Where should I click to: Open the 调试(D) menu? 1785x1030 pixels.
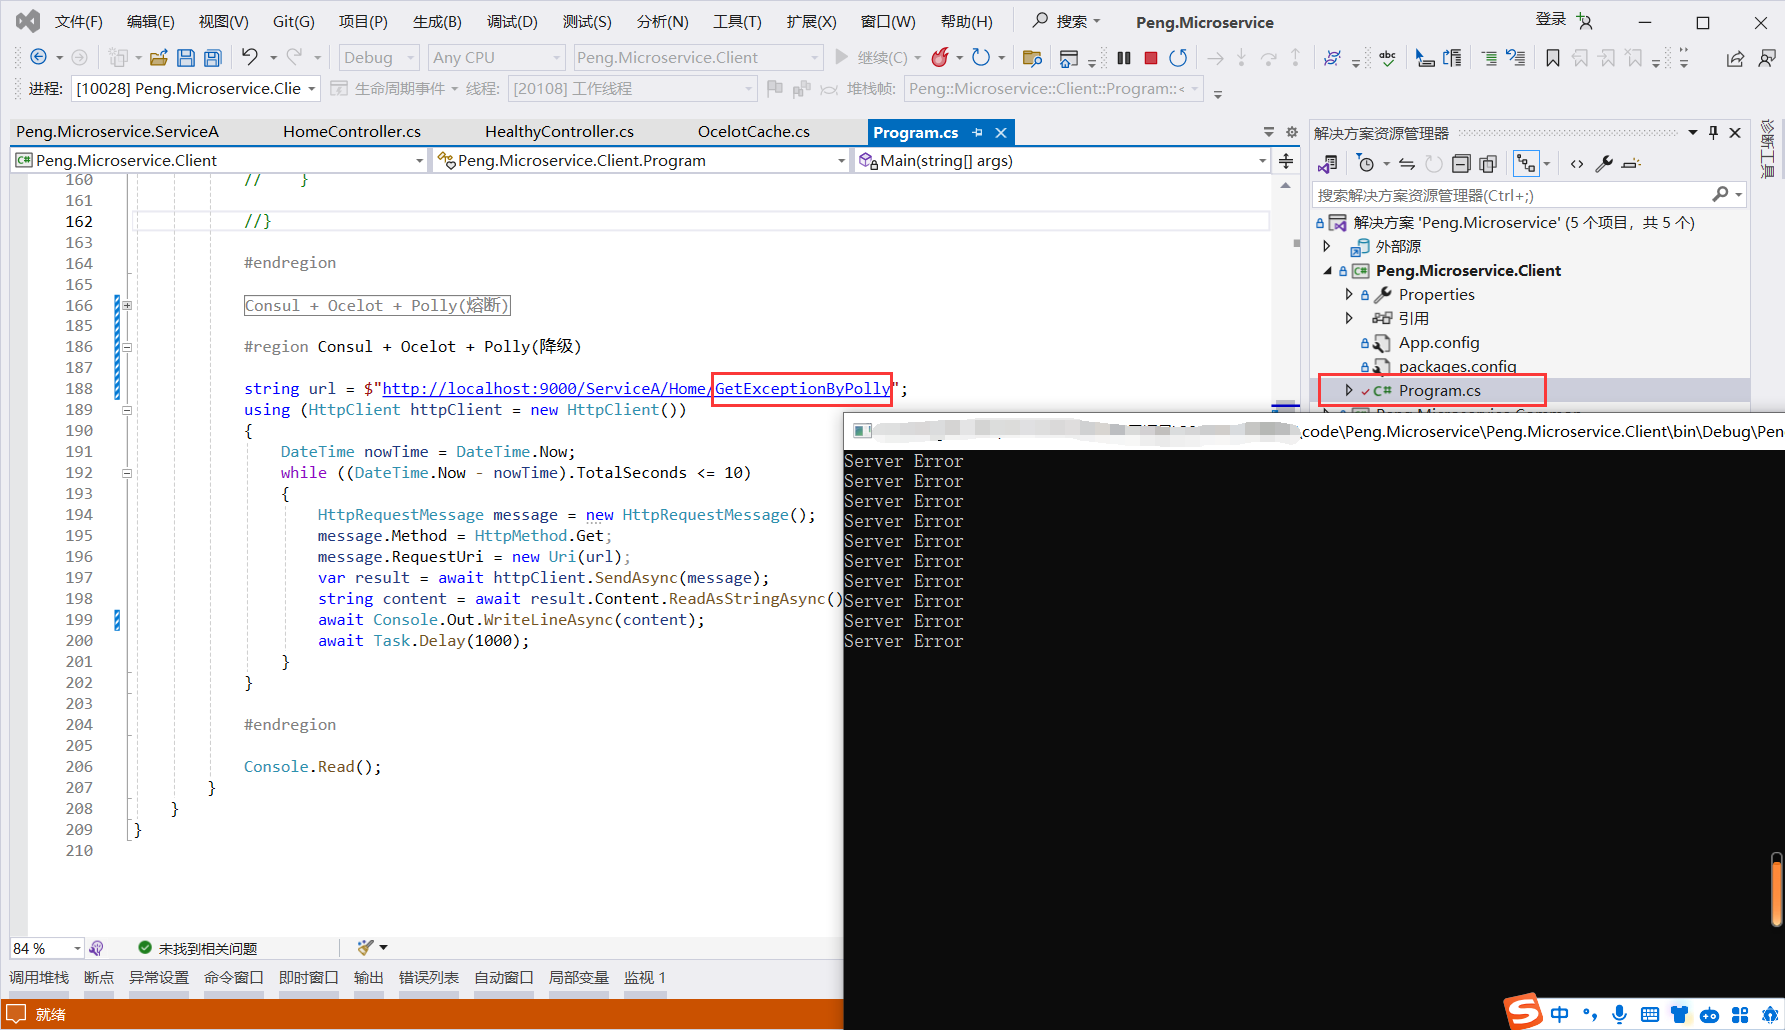[x=512, y=22]
